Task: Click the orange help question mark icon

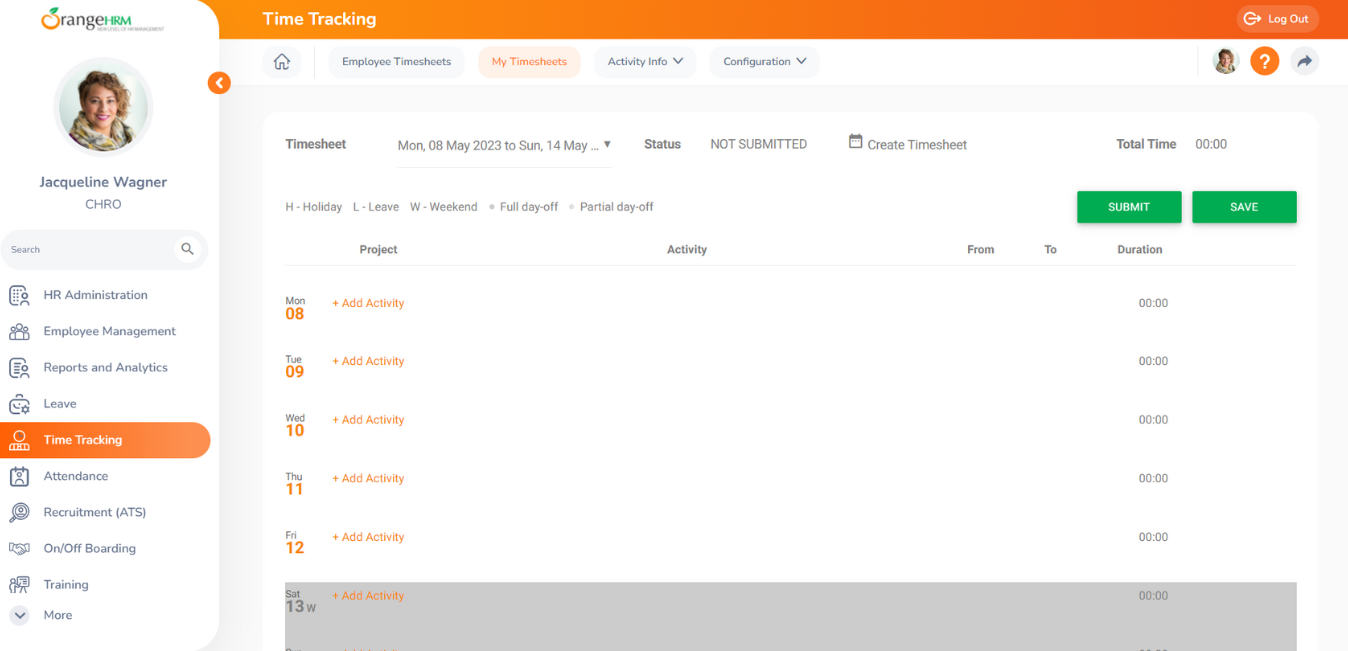Action: [x=1264, y=61]
